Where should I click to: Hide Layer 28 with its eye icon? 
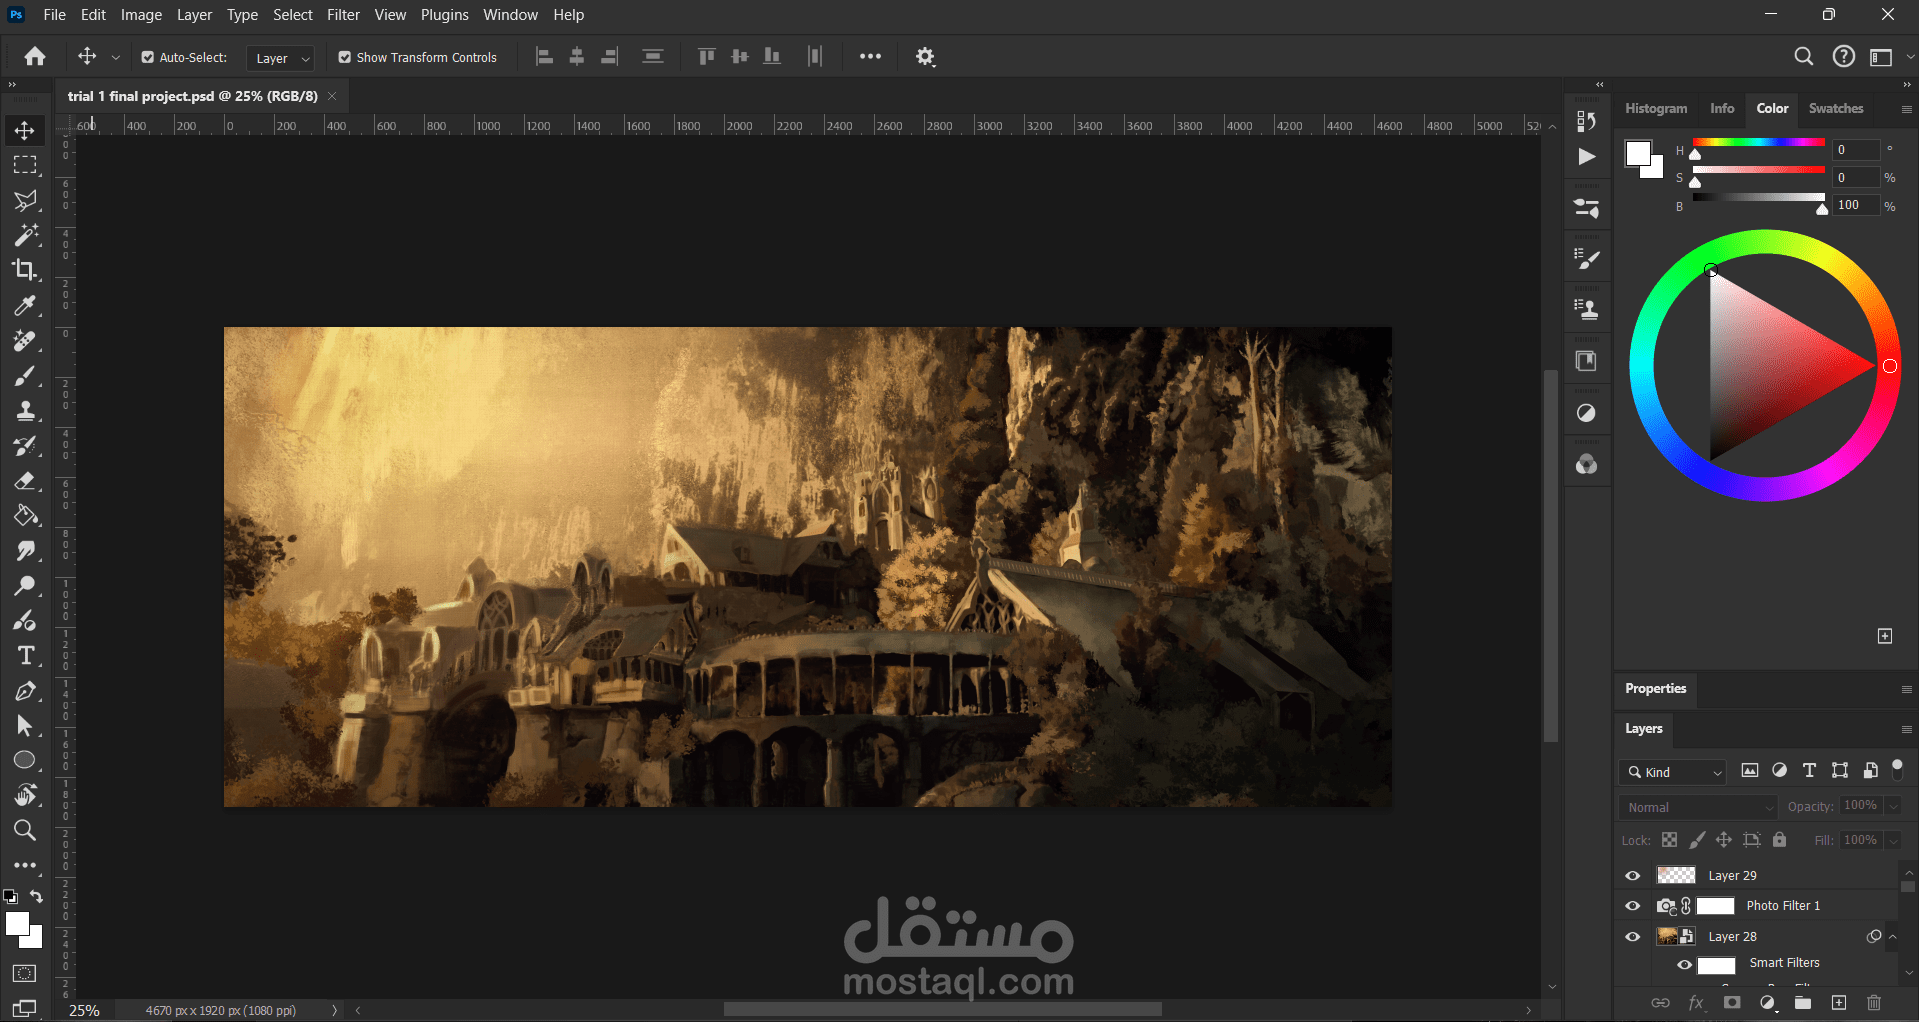[1633, 937]
